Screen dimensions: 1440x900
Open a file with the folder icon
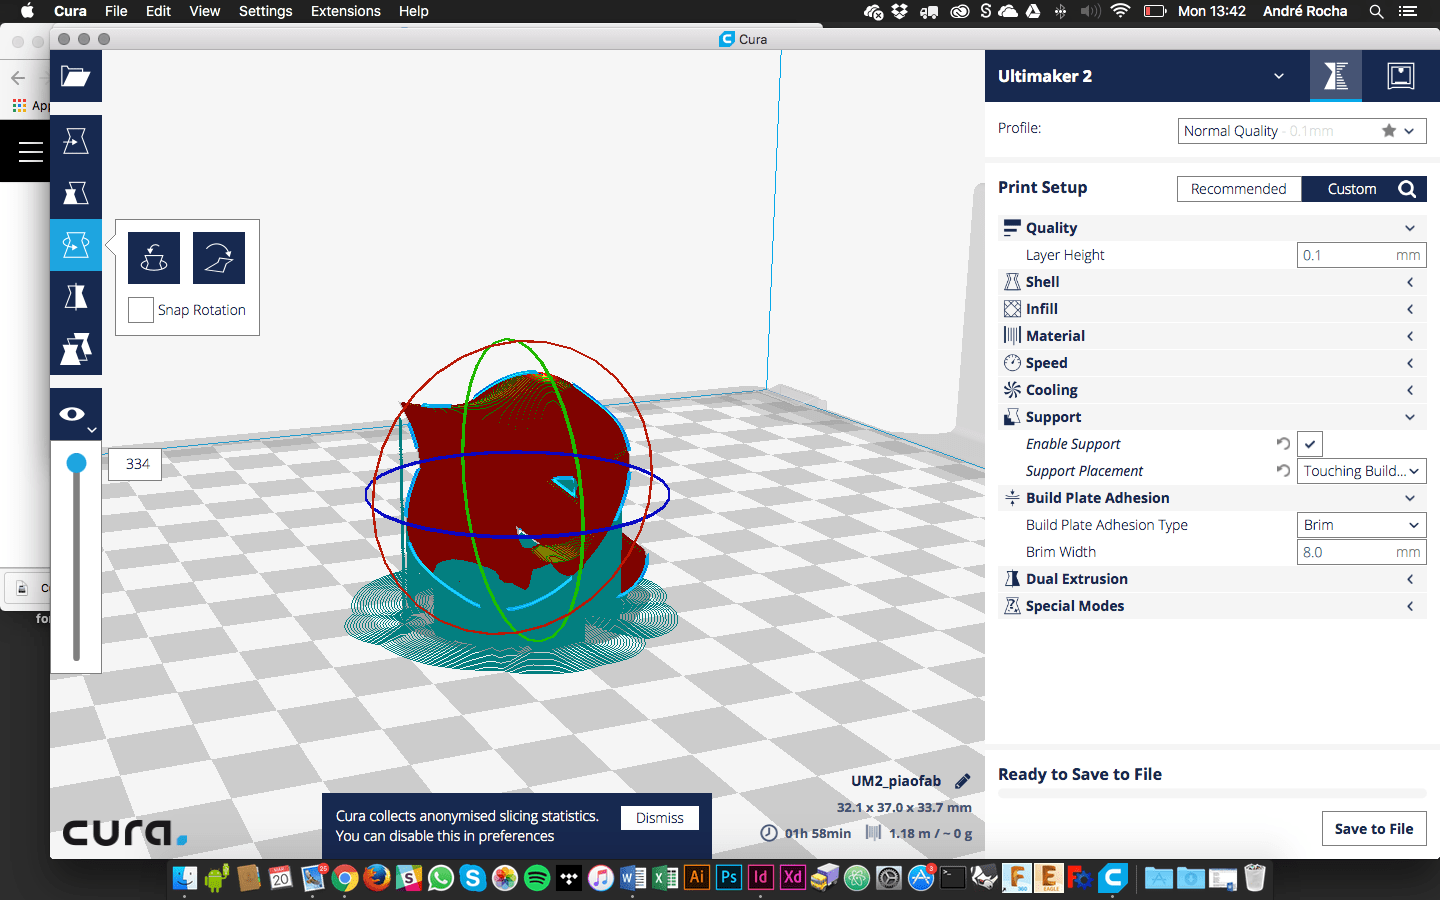pyautogui.click(x=76, y=76)
